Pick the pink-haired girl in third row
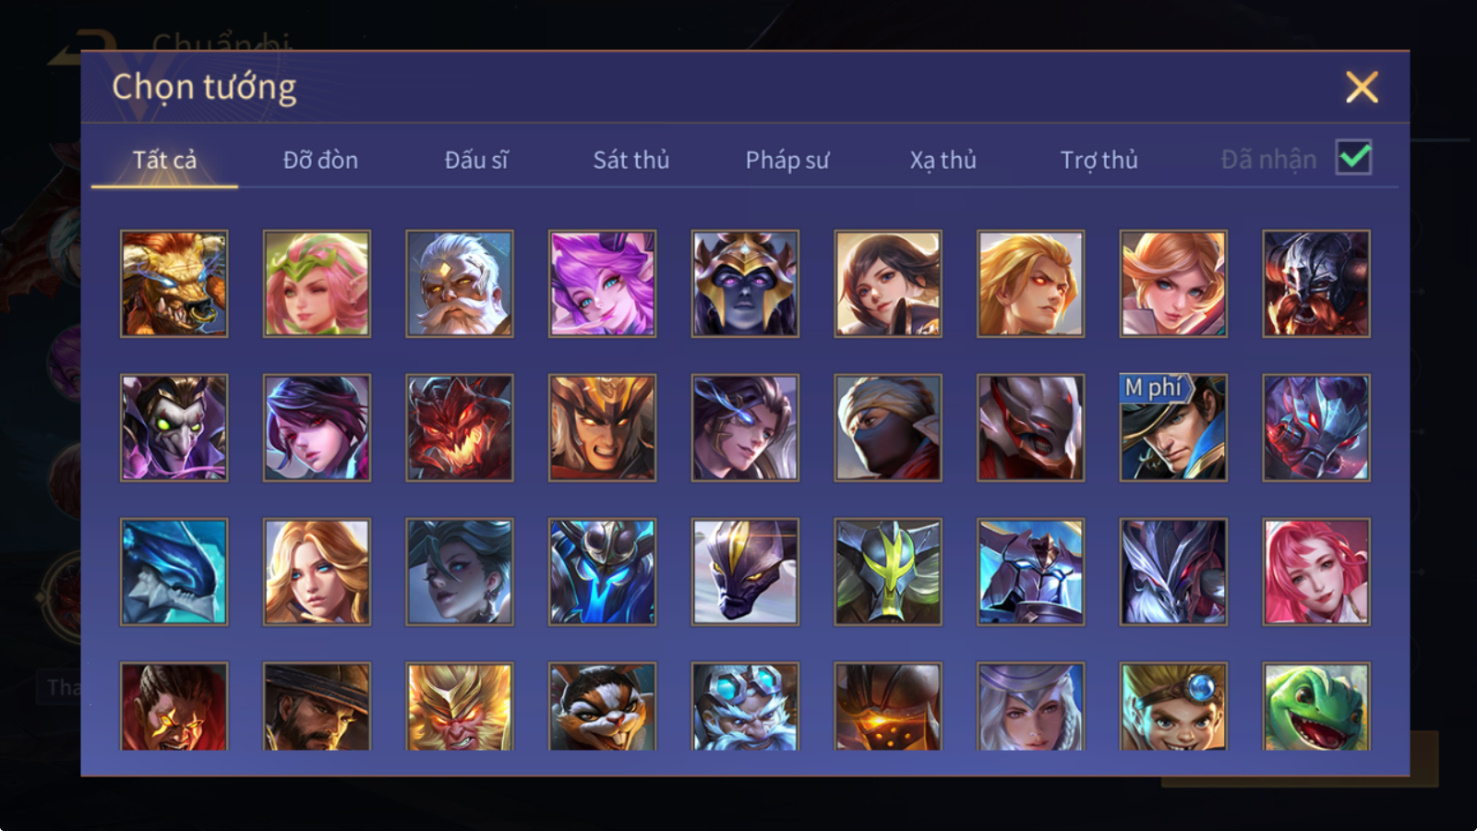This screenshot has width=1477, height=831. (x=1316, y=572)
